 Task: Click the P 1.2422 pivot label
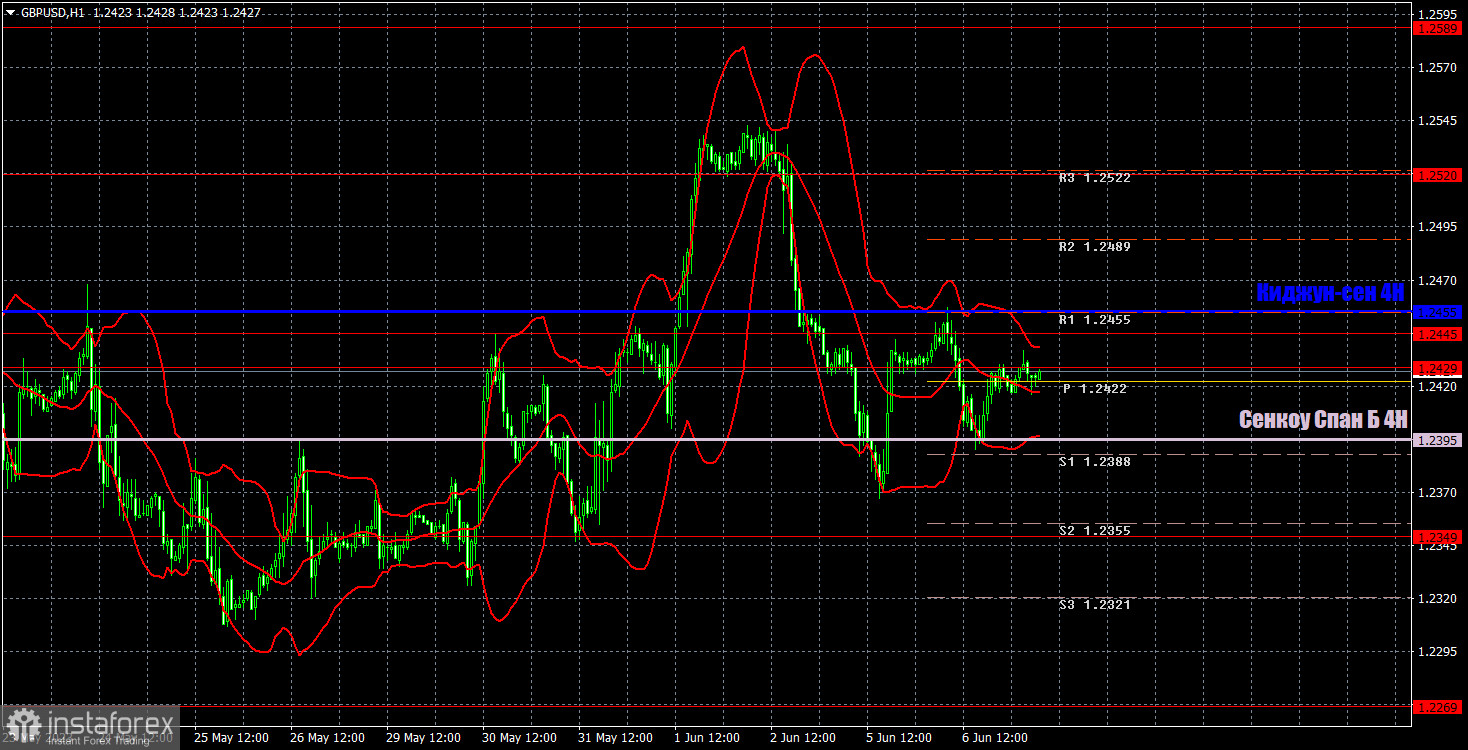pyautogui.click(x=1094, y=389)
